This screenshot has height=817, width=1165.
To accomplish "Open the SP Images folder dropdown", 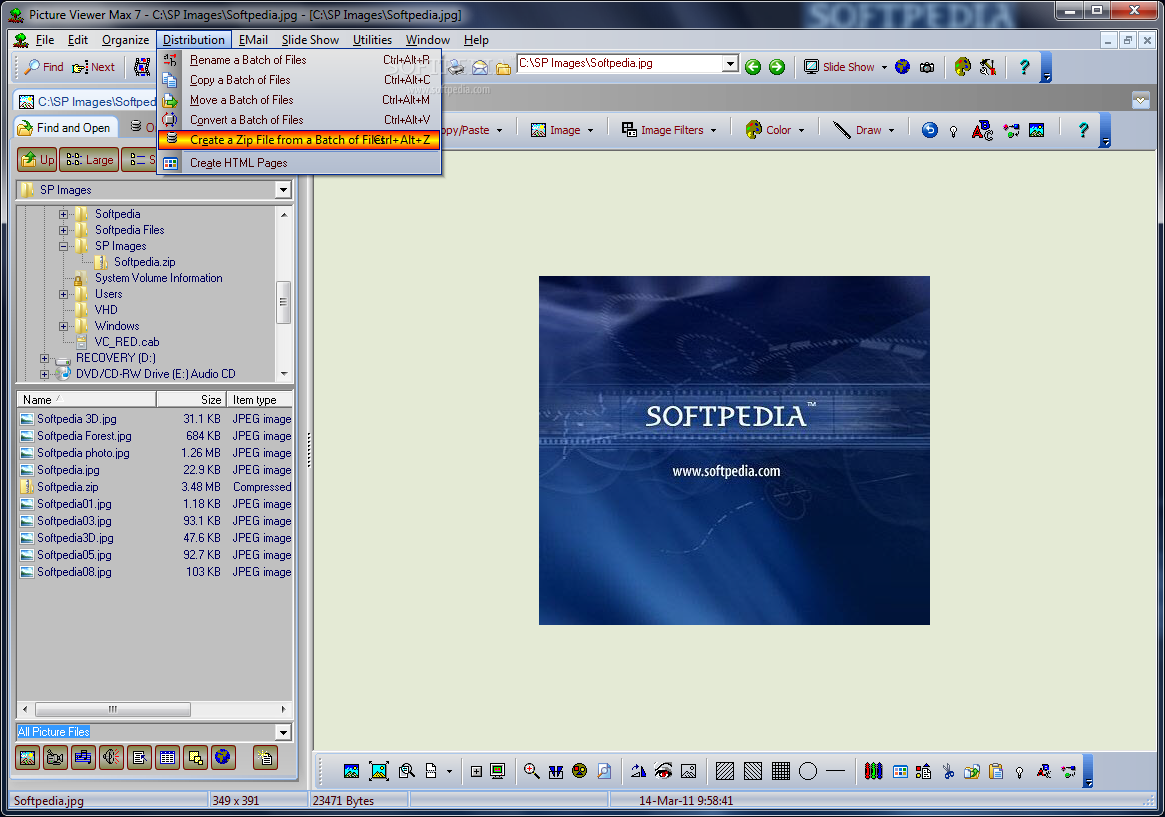I will (x=283, y=190).
